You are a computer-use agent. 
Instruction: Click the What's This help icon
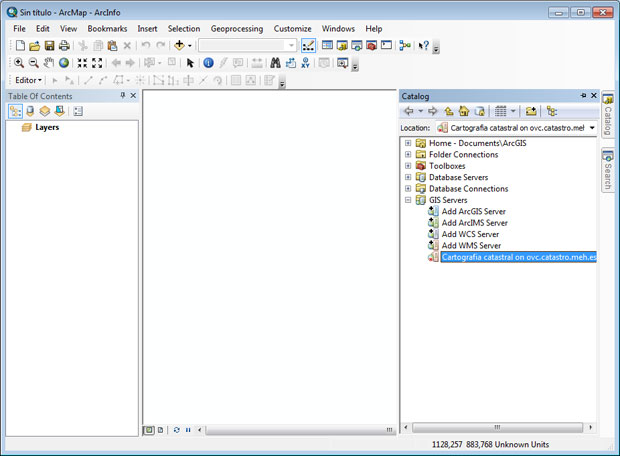coord(423,45)
